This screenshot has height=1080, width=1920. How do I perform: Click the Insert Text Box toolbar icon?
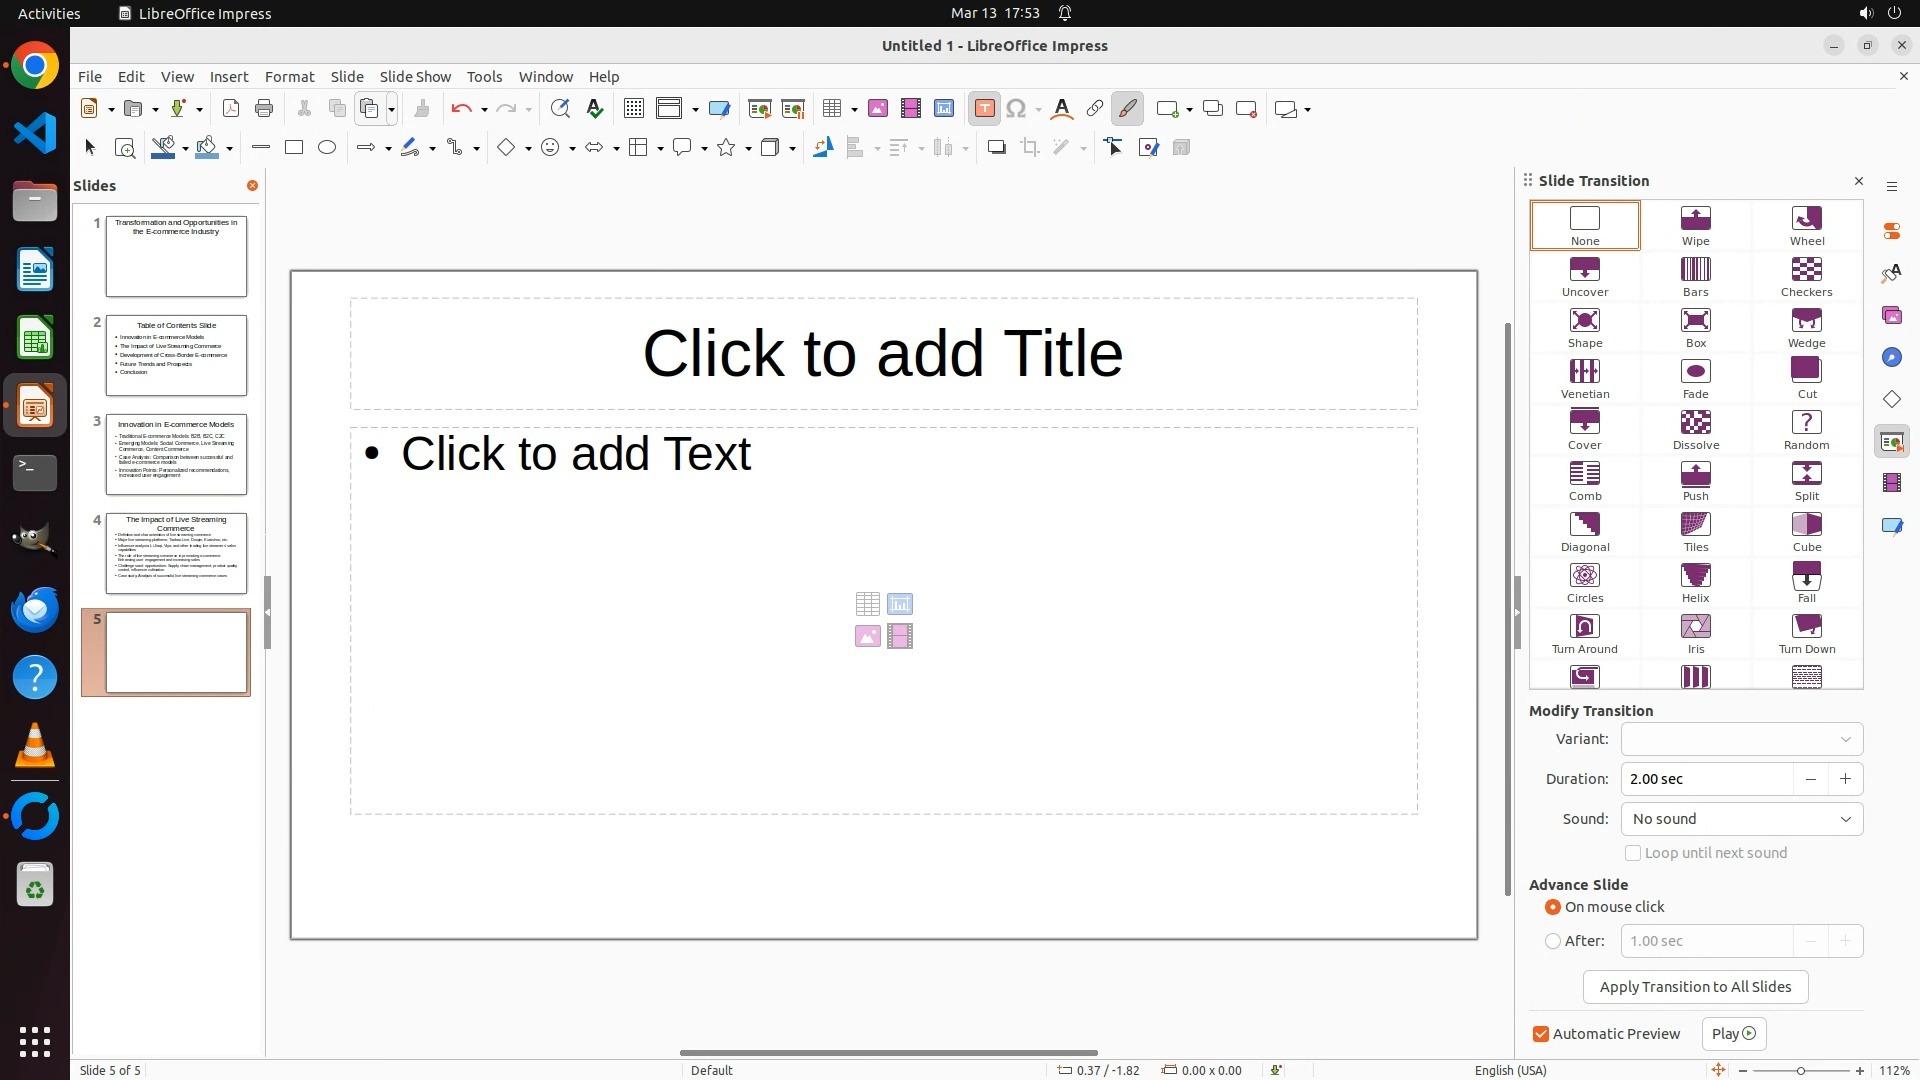(984, 109)
